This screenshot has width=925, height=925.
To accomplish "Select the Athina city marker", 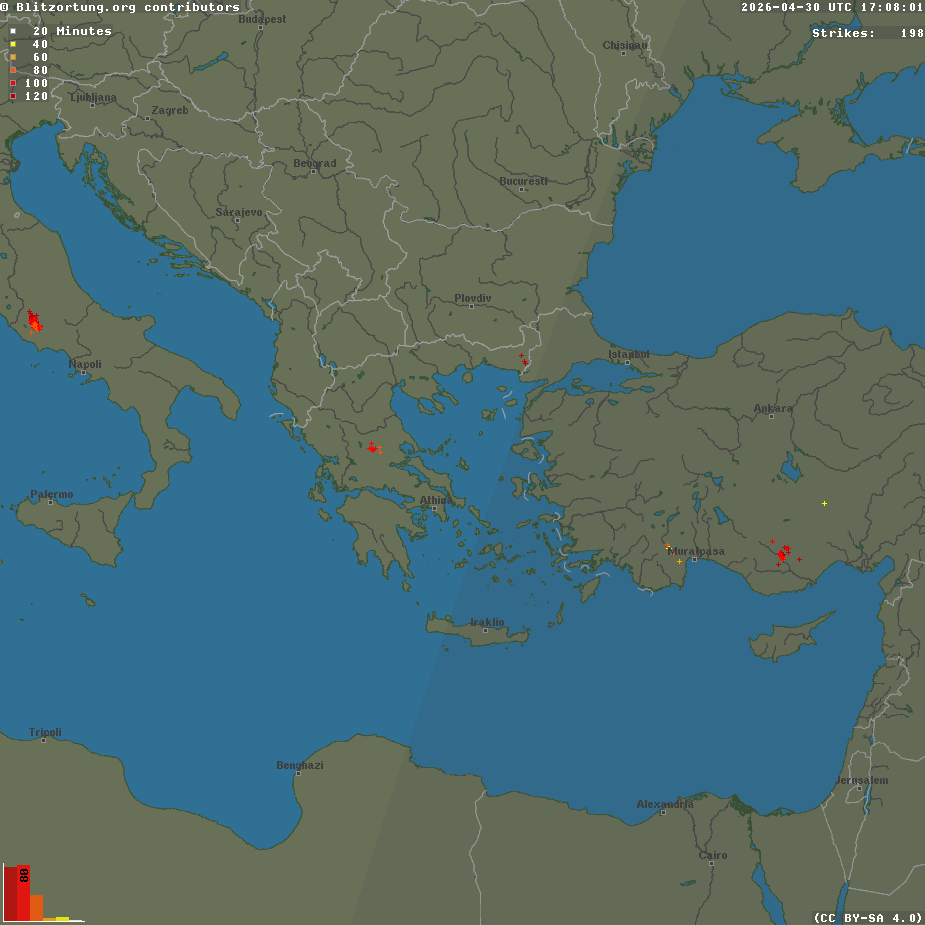I will pyautogui.click(x=435, y=508).
